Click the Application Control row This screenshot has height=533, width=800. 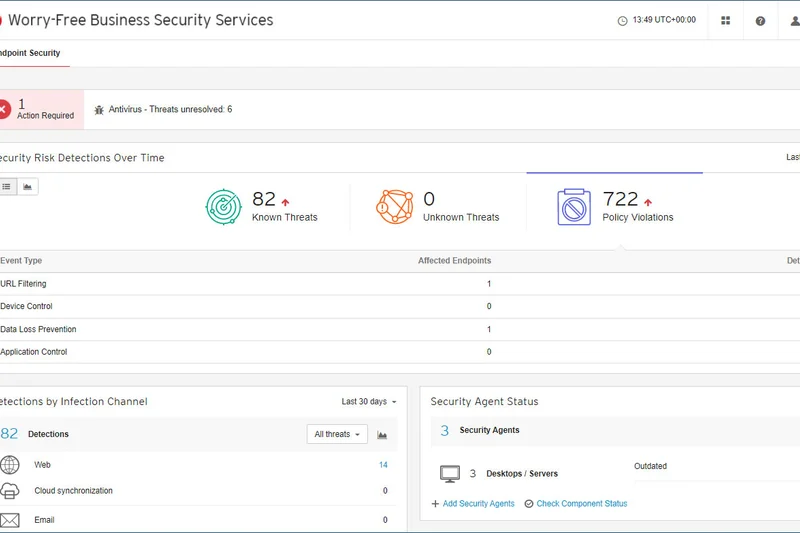(400, 352)
